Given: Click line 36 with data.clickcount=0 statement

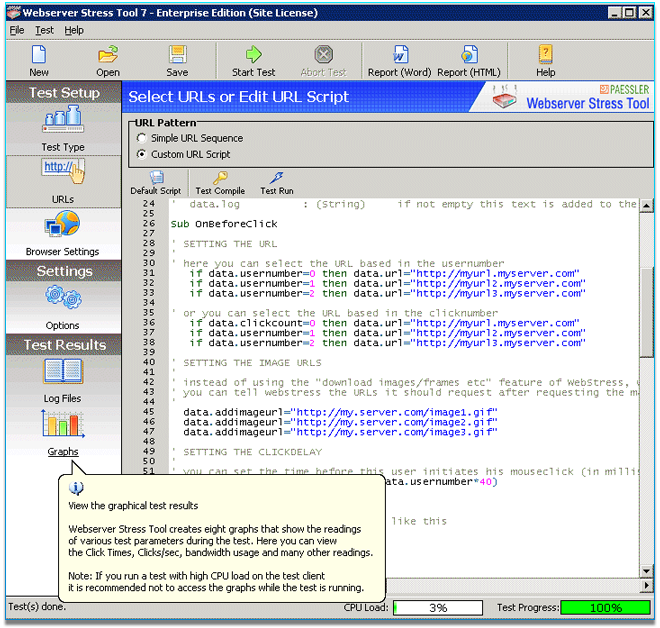Looking at the screenshot, I should tap(384, 323).
